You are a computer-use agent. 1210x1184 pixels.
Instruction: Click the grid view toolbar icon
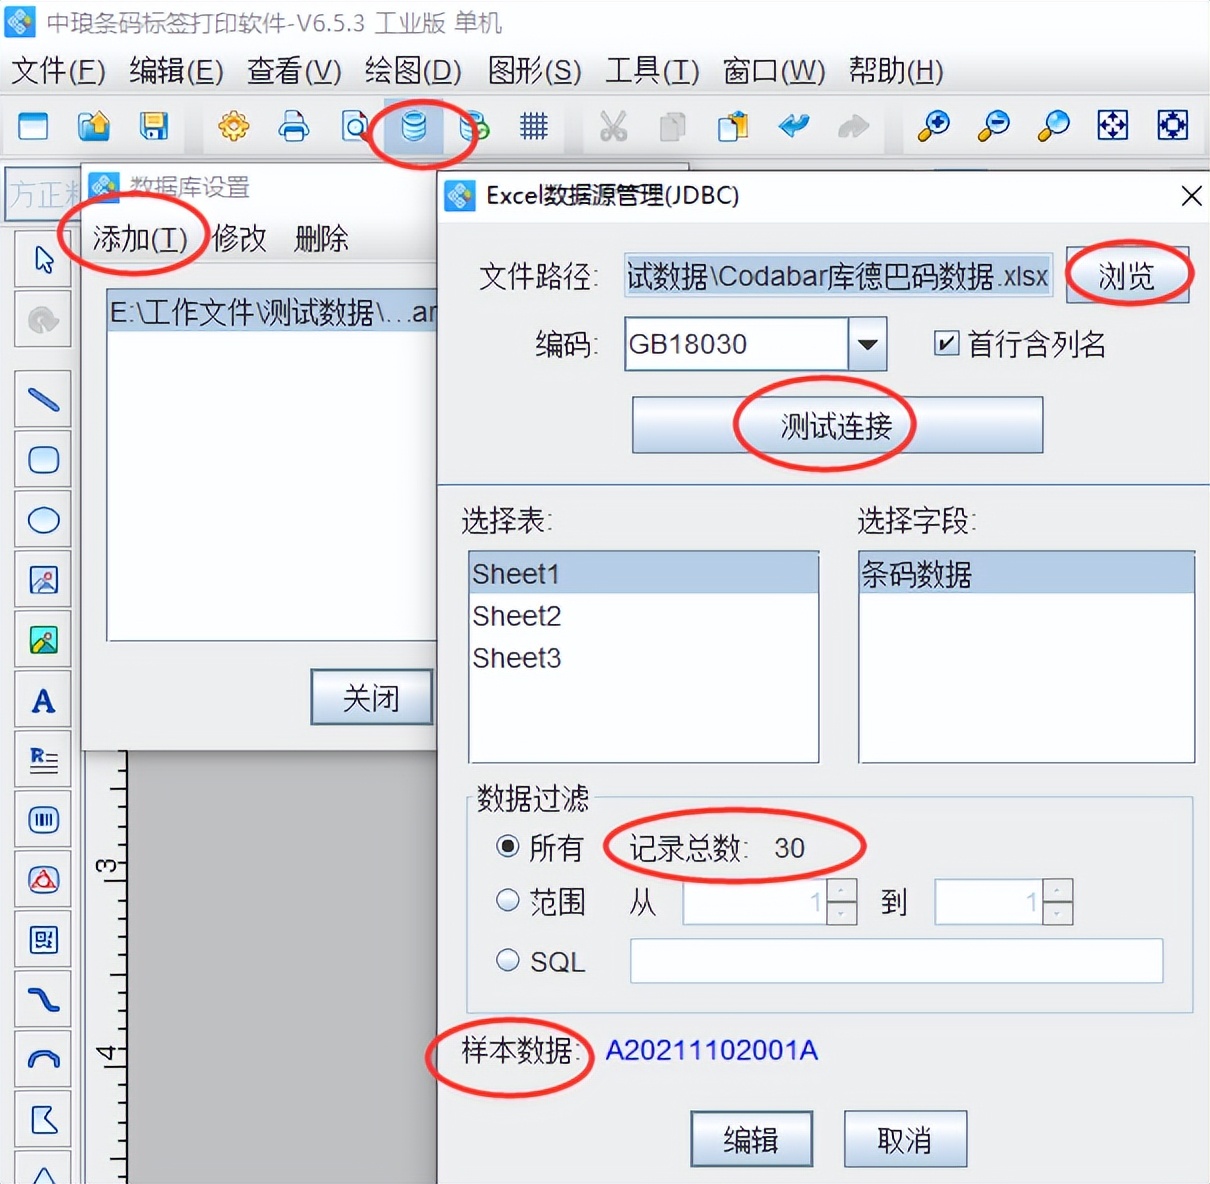point(533,127)
